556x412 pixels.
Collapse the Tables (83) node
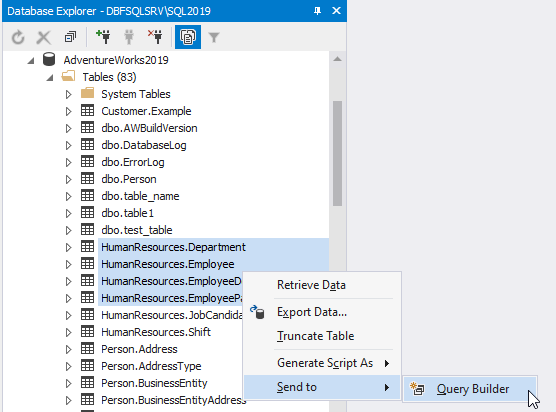[x=50, y=78]
